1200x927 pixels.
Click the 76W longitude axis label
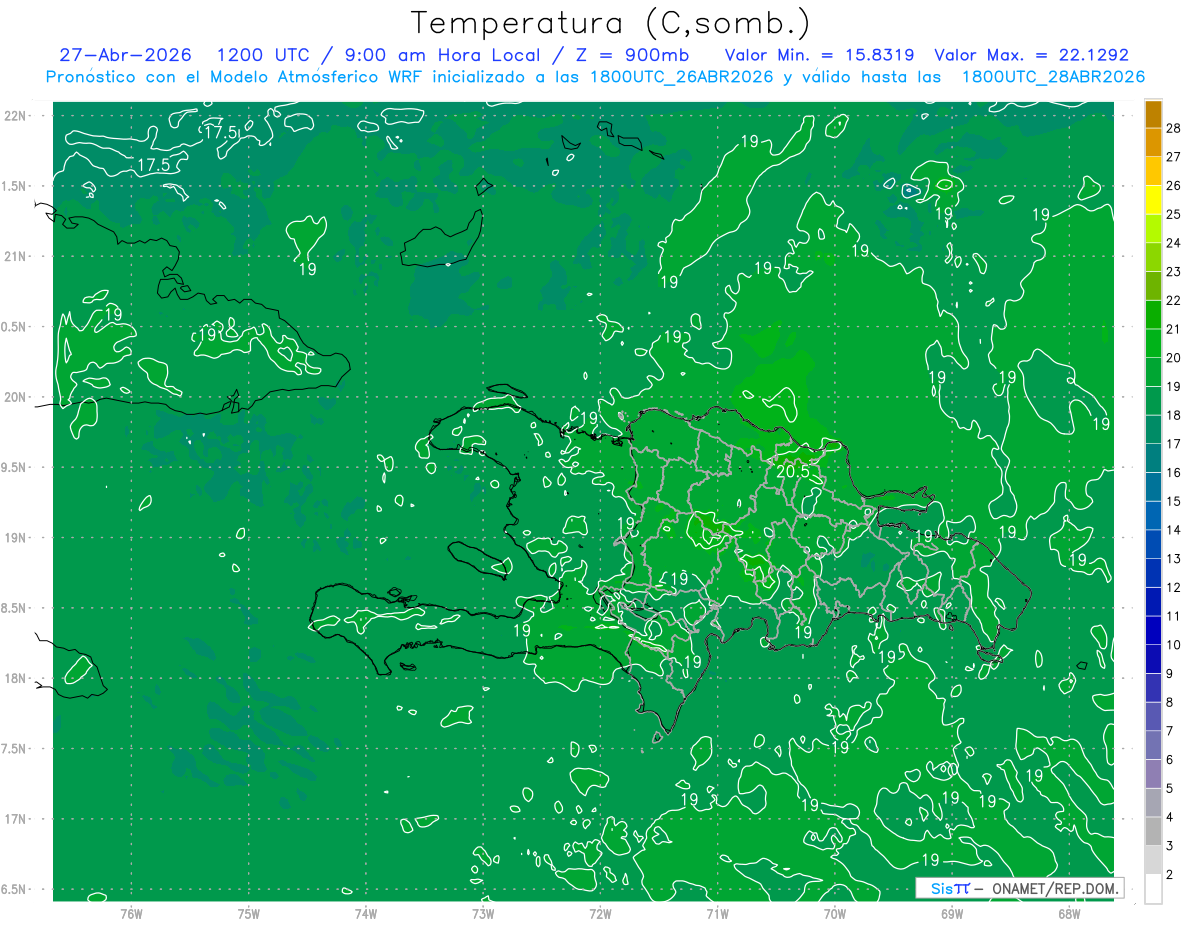coord(131,913)
